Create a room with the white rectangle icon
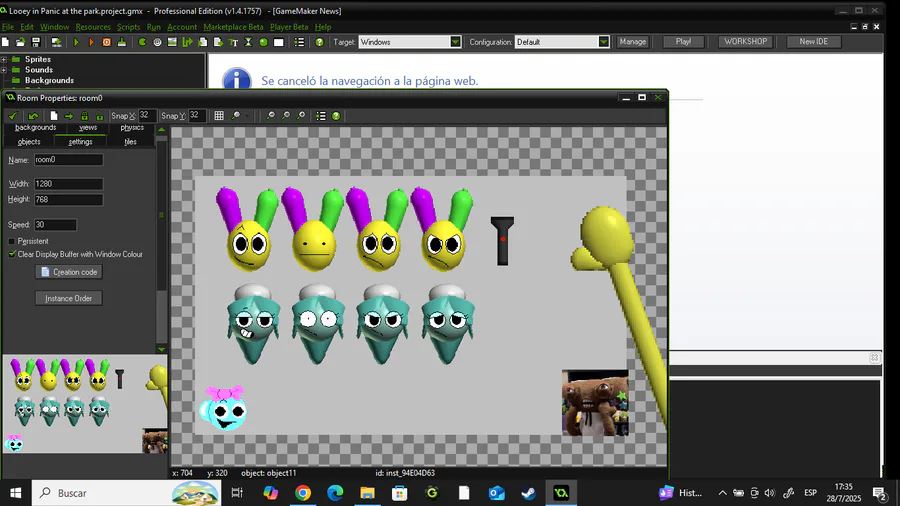This screenshot has width=900, height=506. click(x=279, y=42)
